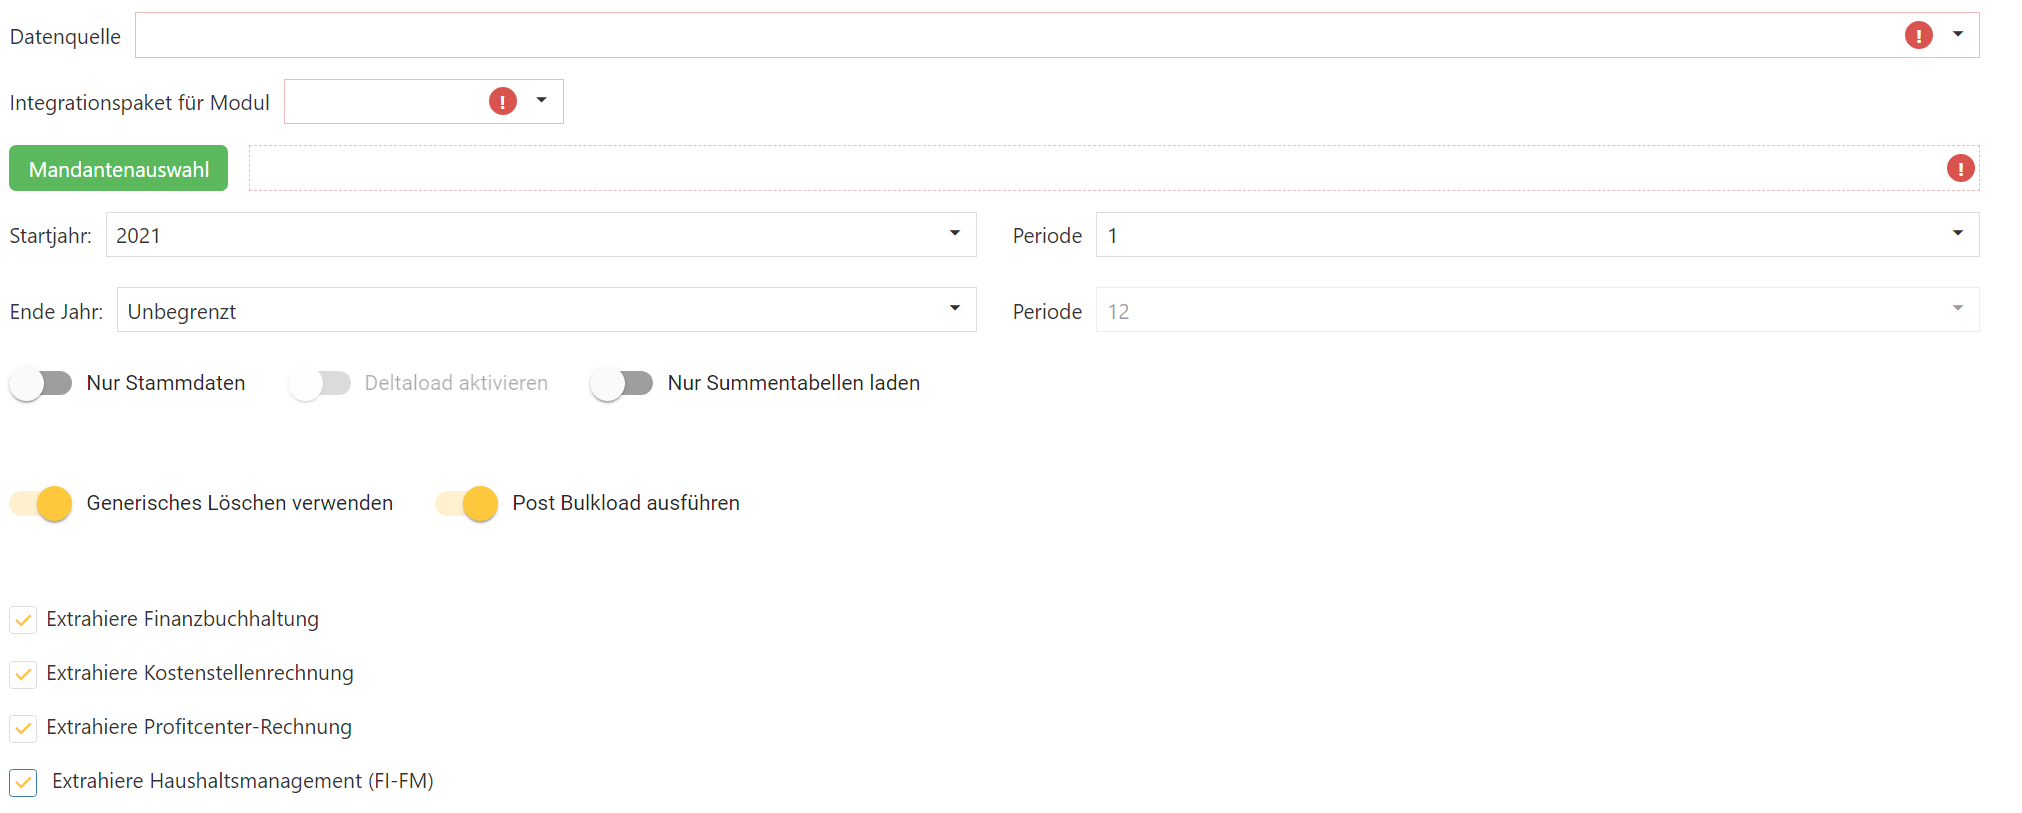Enable the Nur Stammdaten toggle
This screenshot has width=2022, height=813.
pyautogui.click(x=41, y=383)
